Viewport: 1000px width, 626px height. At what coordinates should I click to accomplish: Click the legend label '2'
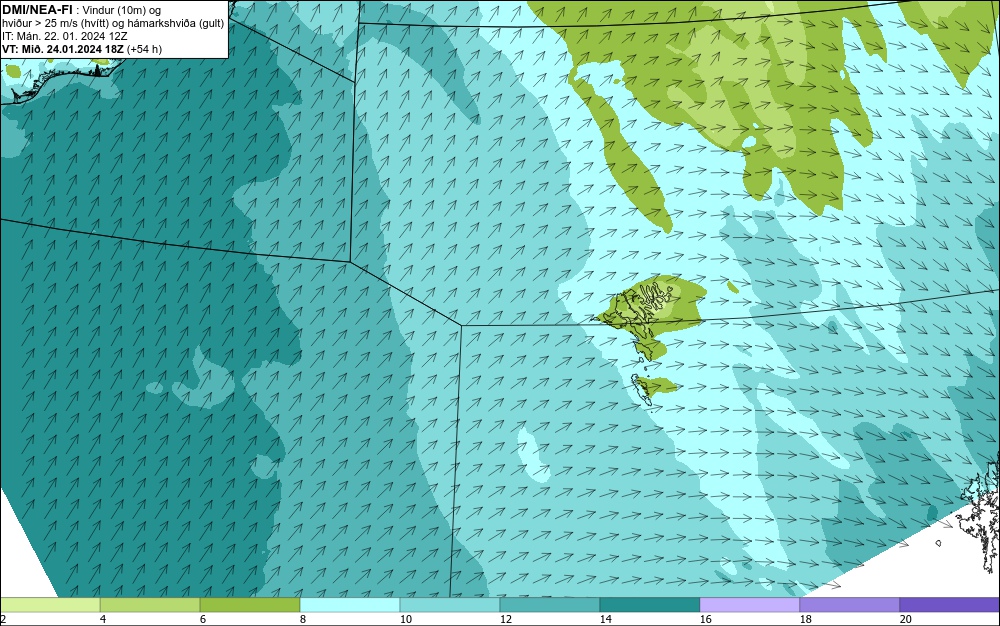3,619
